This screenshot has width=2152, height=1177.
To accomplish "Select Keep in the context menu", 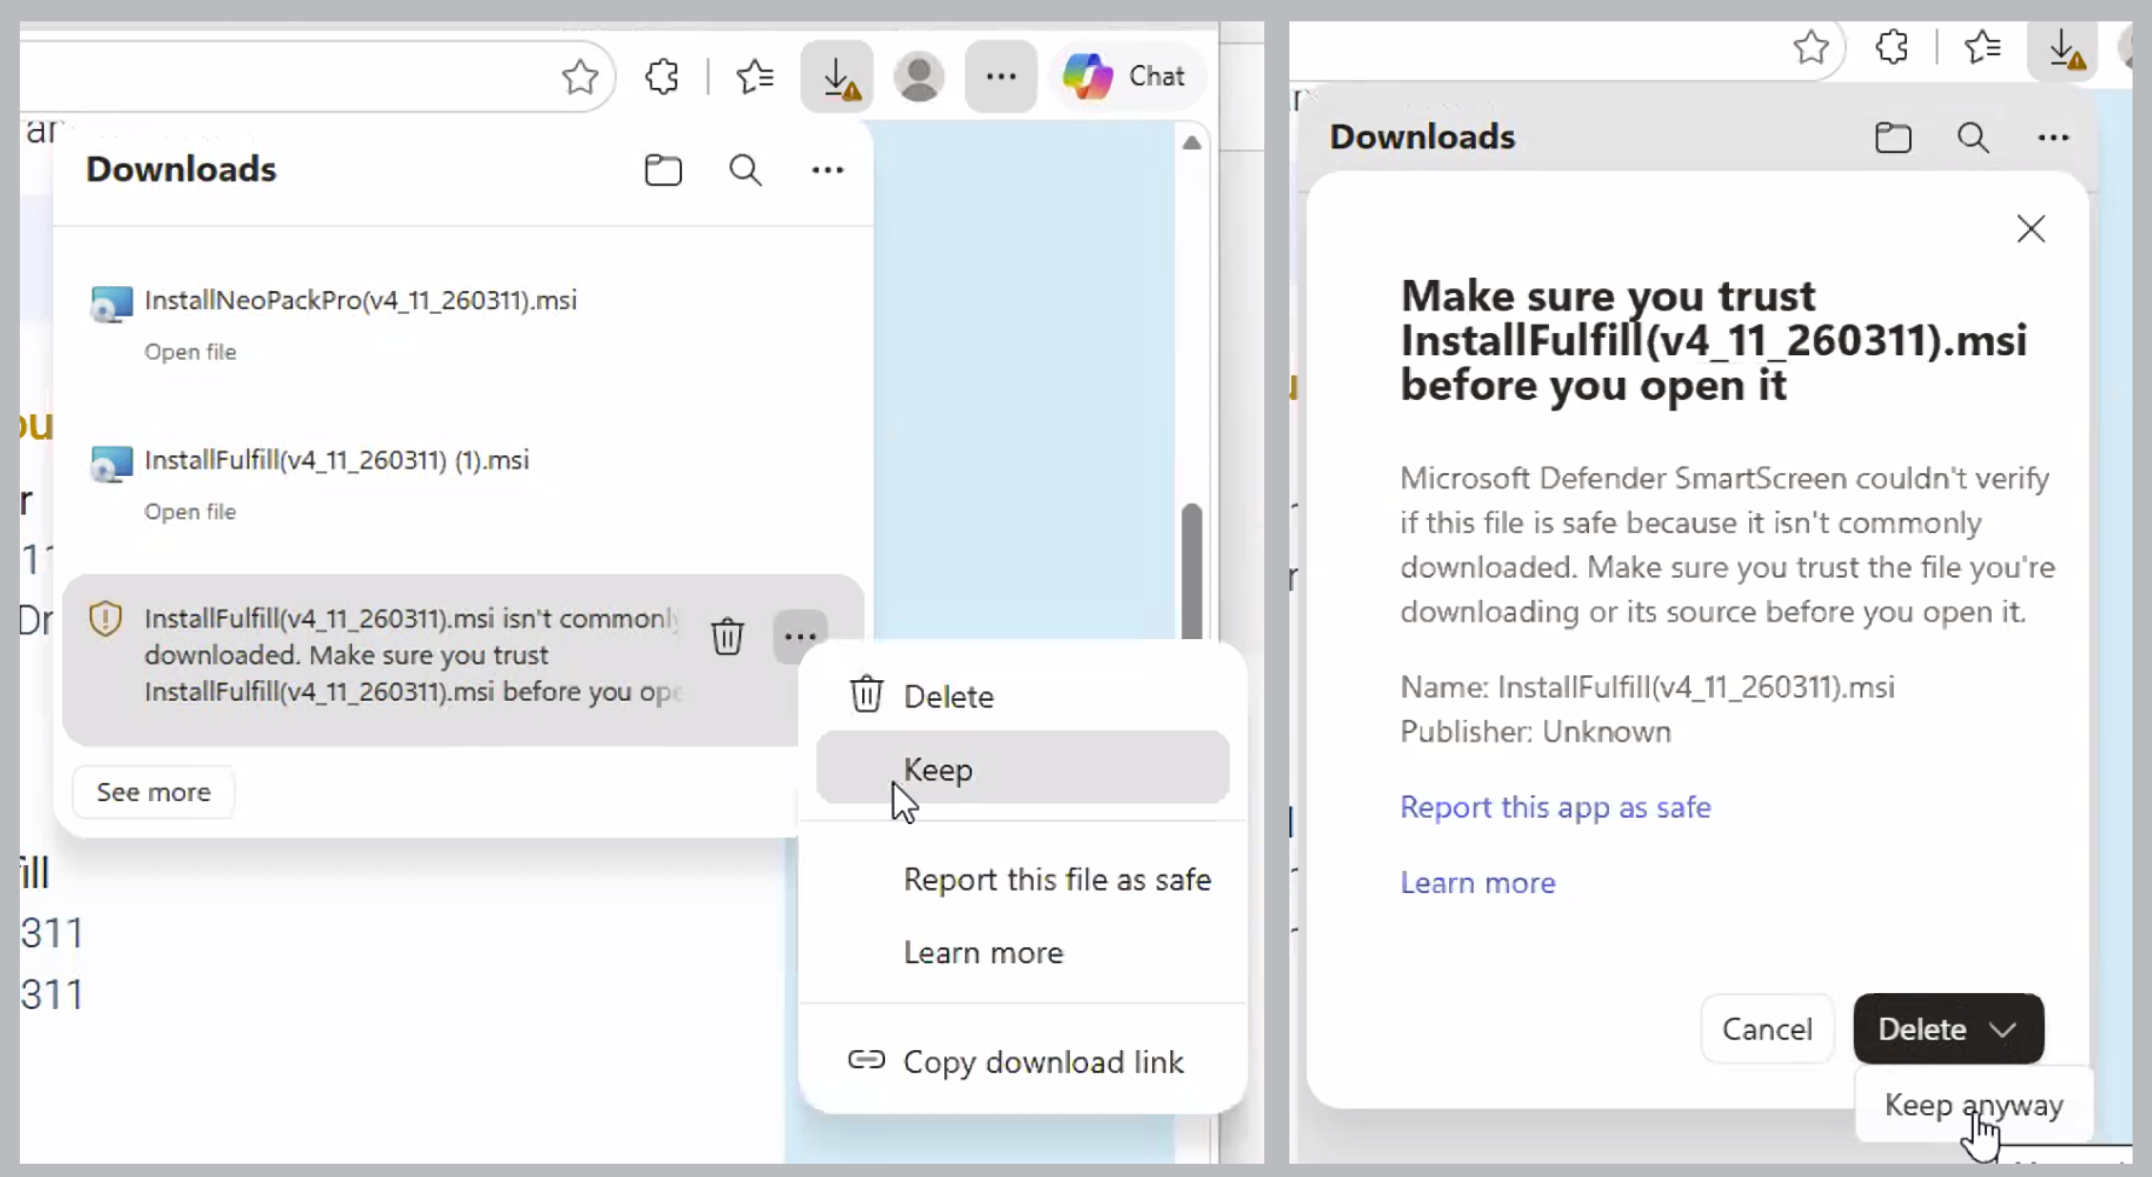I will pyautogui.click(x=1022, y=768).
